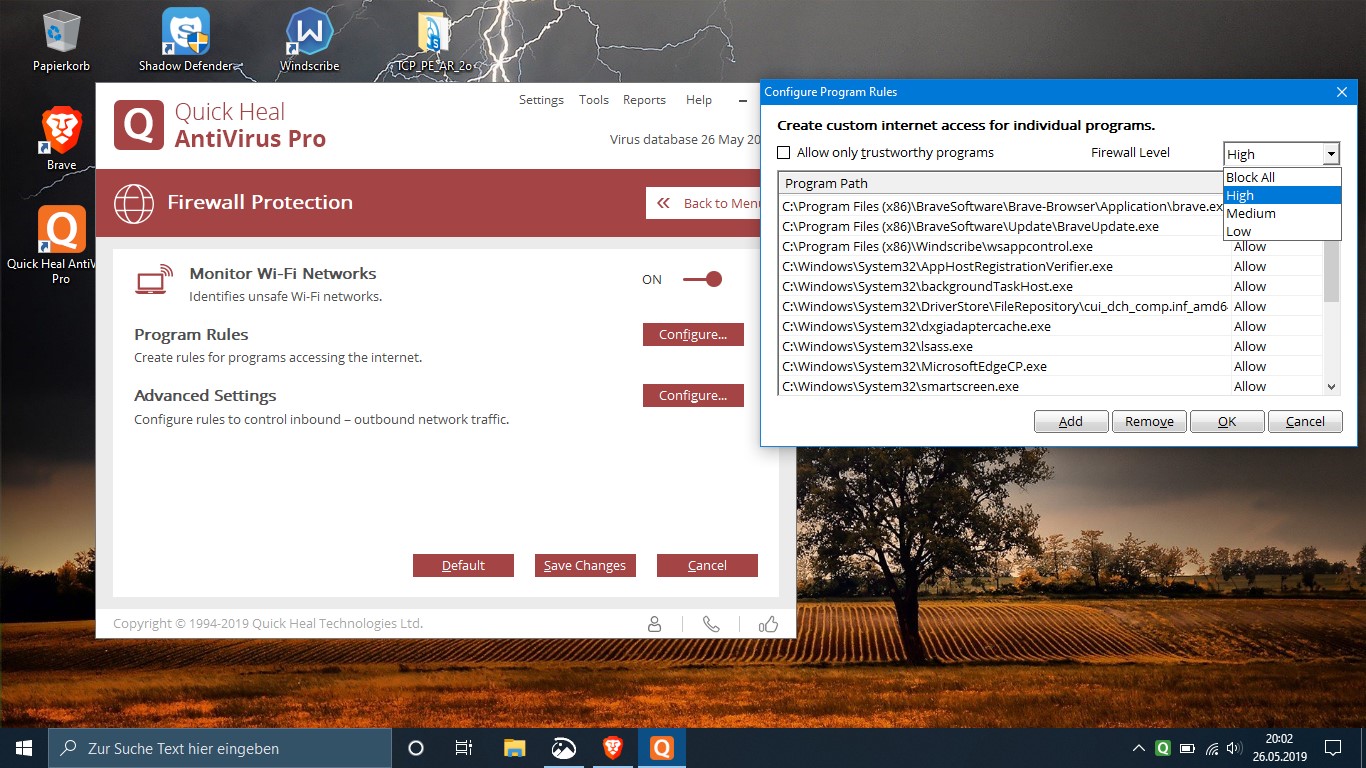Click Configure for Advanced Settings
The height and width of the screenshot is (768, 1366).
tap(693, 396)
